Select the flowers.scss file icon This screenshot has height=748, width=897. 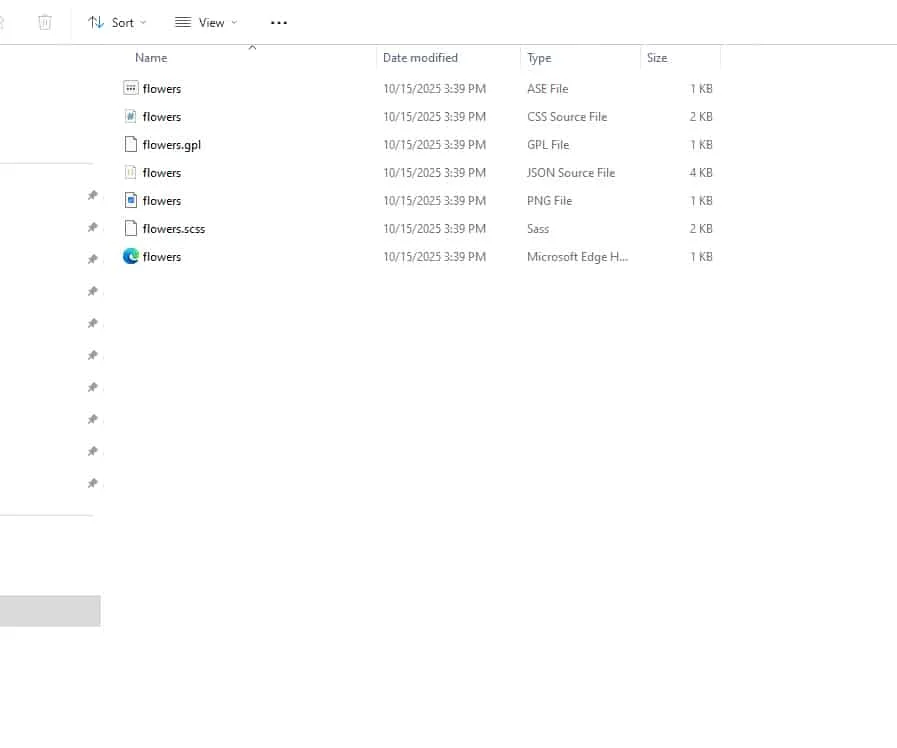click(130, 228)
